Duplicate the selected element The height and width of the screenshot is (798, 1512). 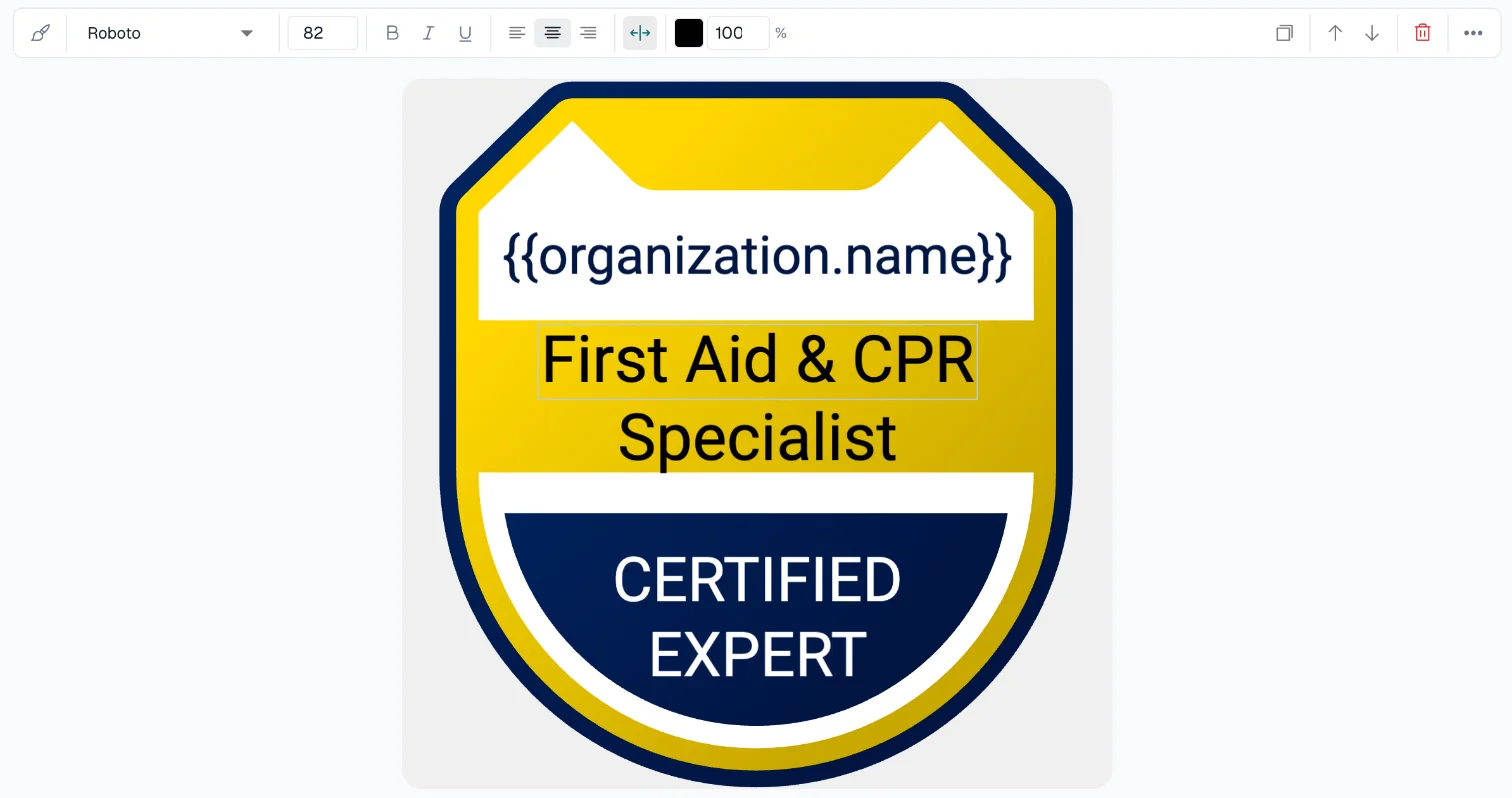tap(1284, 33)
